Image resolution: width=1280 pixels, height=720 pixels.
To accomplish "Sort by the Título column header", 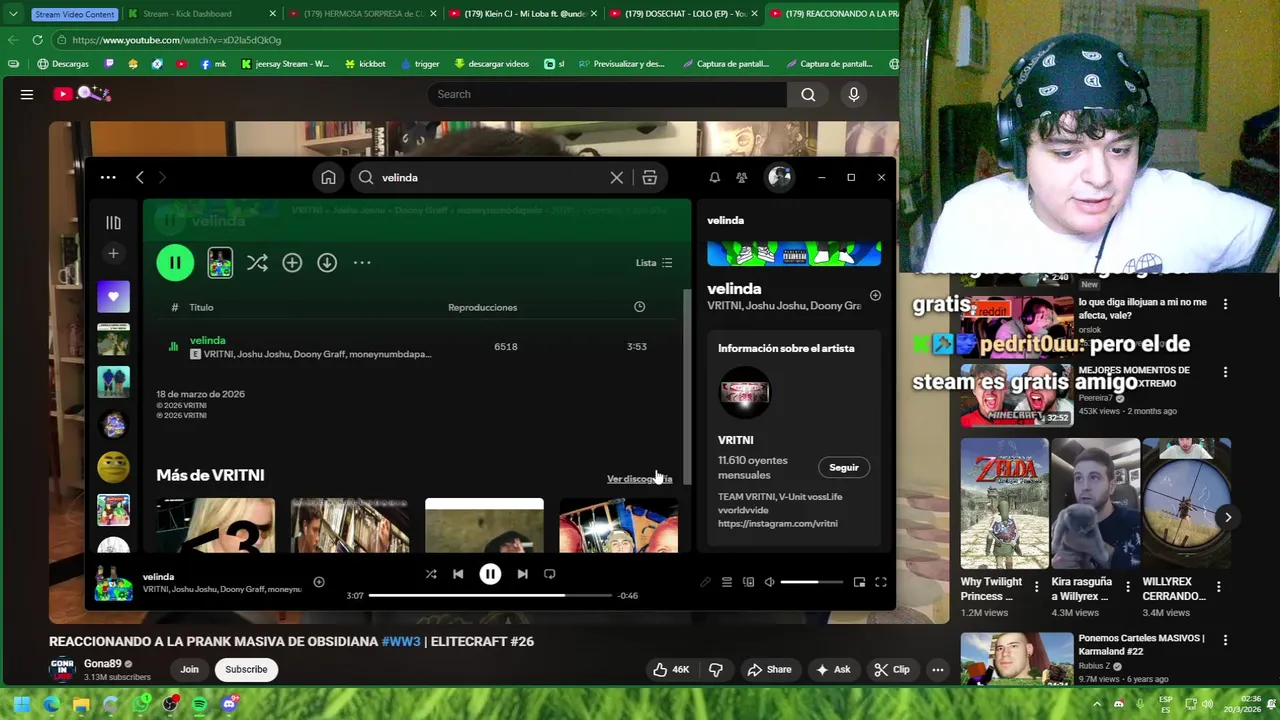I will tap(201, 307).
